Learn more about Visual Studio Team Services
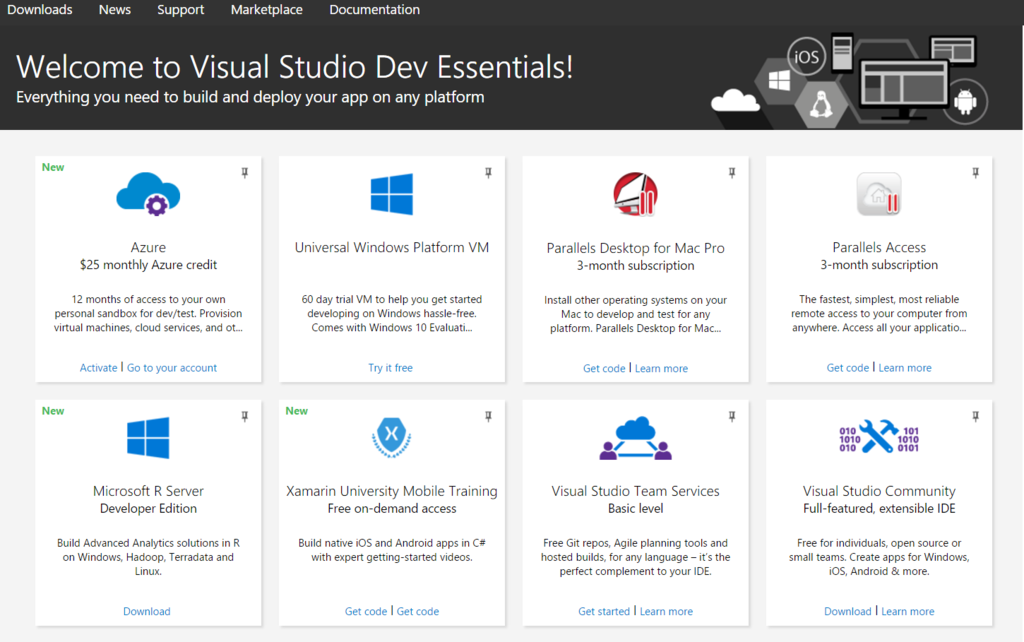The image size is (1024, 642). pyautogui.click(x=666, y=611)
